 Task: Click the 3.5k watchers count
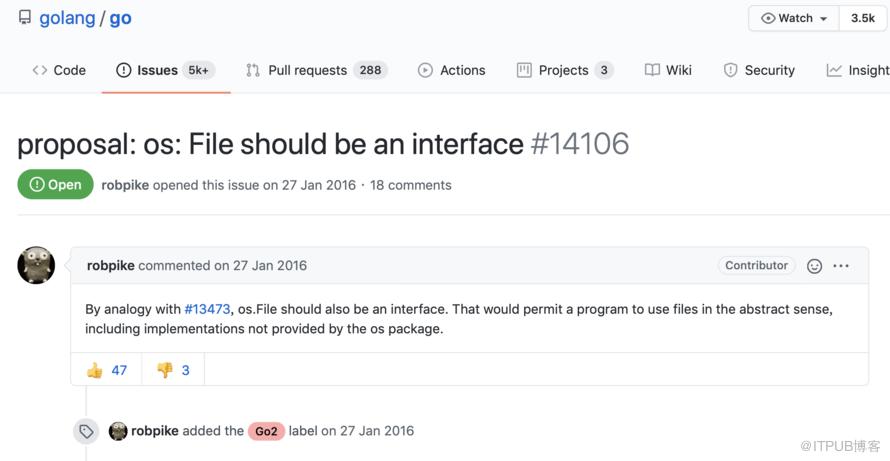coord(862,18)
